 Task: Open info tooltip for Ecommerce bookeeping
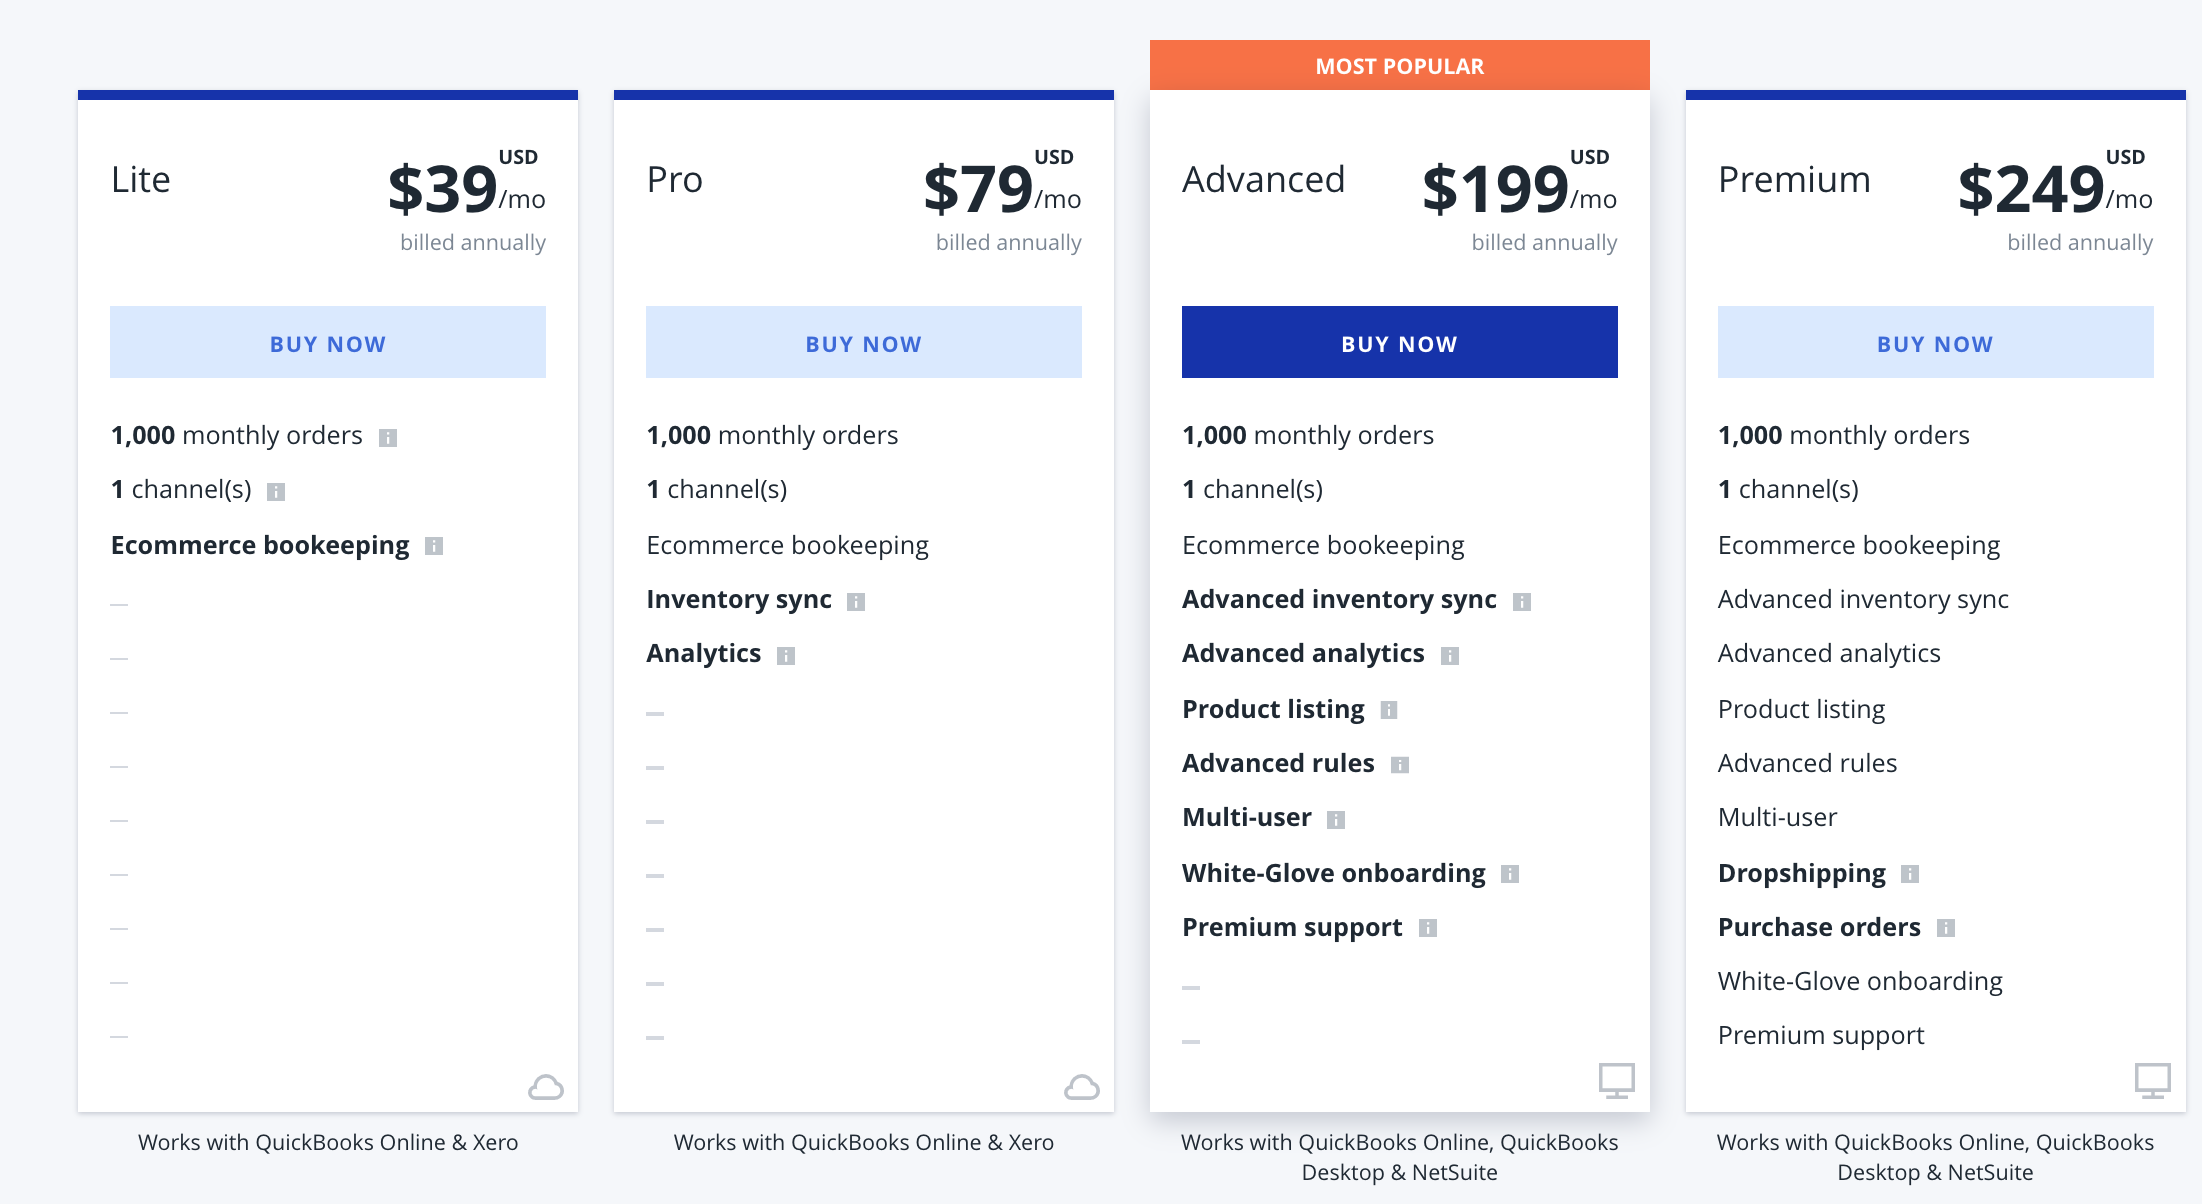(x=434, y=546)
